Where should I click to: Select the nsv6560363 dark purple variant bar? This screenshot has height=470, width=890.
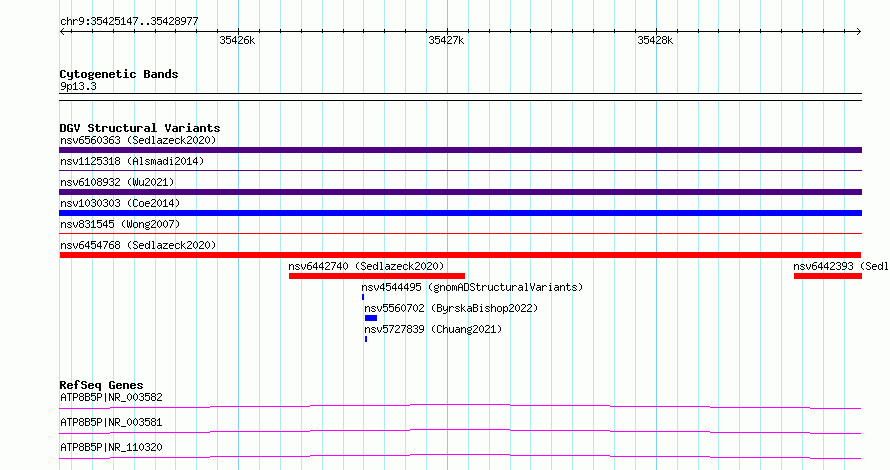point(460,150)
